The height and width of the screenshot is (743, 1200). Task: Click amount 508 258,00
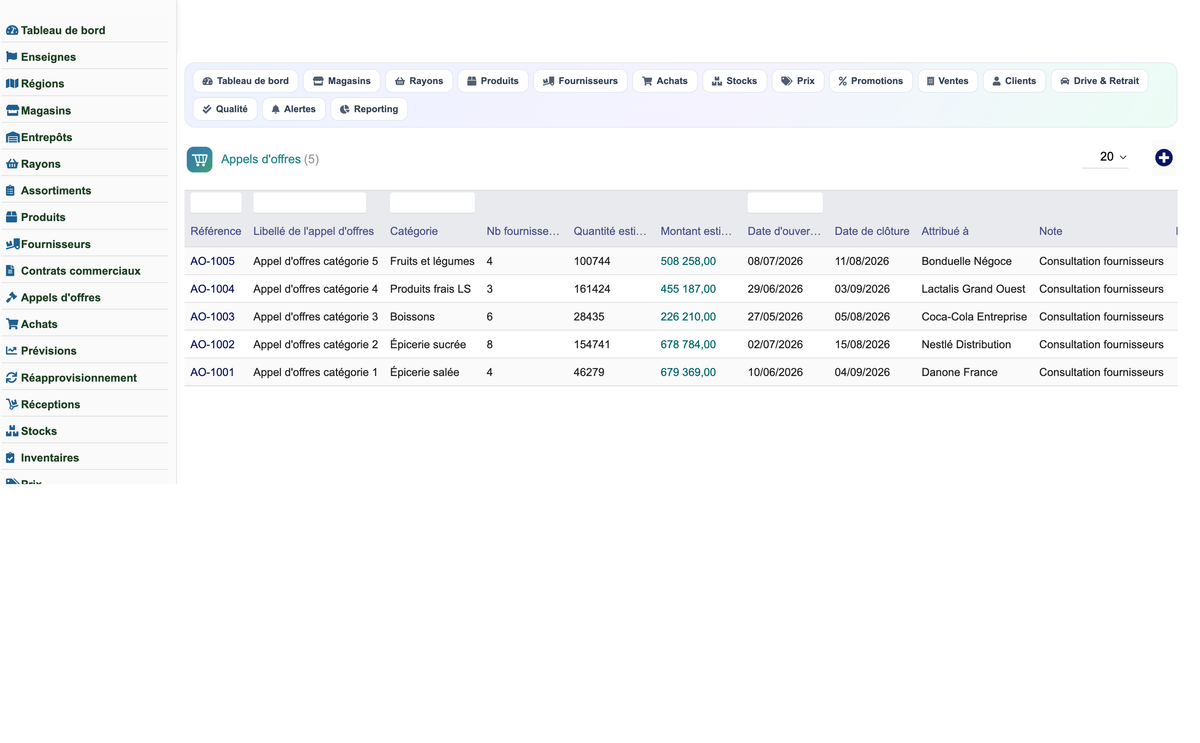(688, 261)
